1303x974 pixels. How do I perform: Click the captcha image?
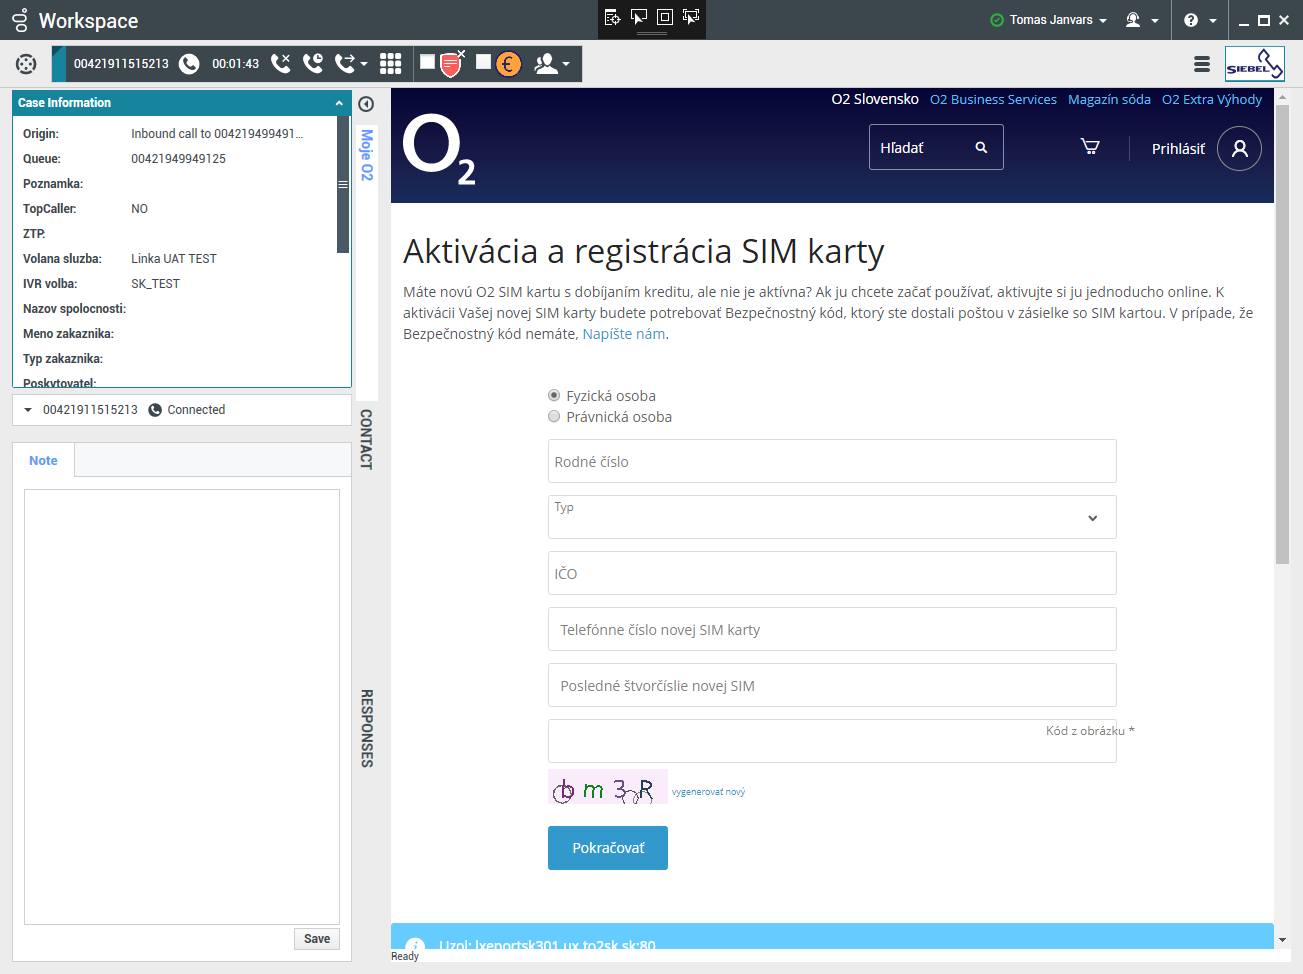coord(608,787)
